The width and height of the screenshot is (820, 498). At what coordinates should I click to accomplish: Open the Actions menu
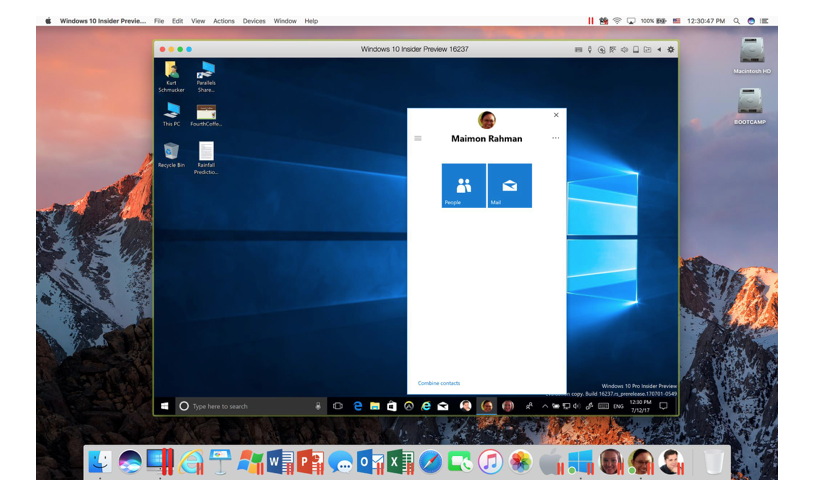point(224,21)
